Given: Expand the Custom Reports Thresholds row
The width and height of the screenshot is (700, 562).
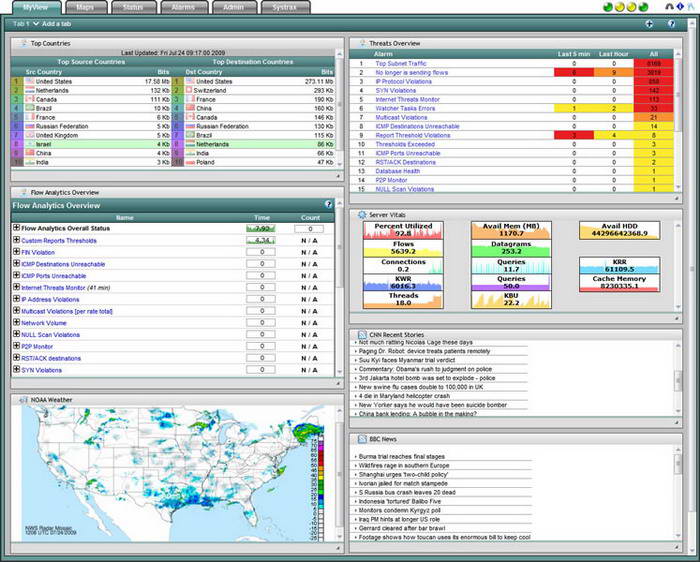Looking at the screenshot, I should [17, 240].
